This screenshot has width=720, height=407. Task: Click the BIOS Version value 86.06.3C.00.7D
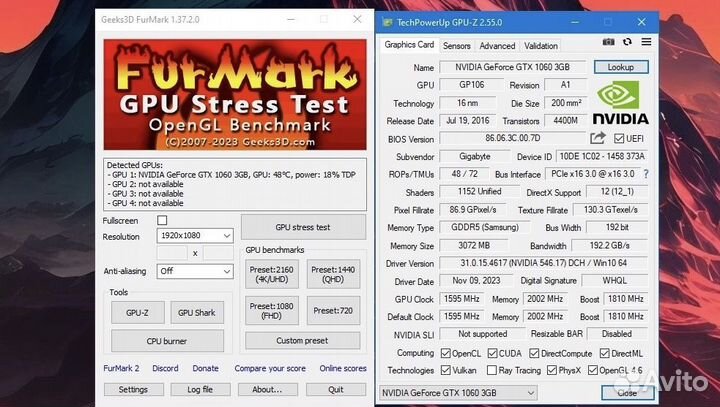point(512,138)
